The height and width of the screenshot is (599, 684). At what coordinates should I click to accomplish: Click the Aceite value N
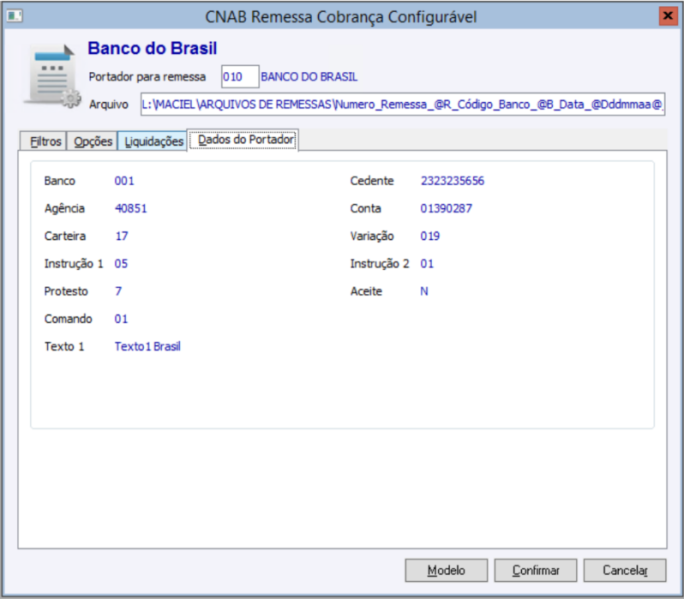point(424,291)
